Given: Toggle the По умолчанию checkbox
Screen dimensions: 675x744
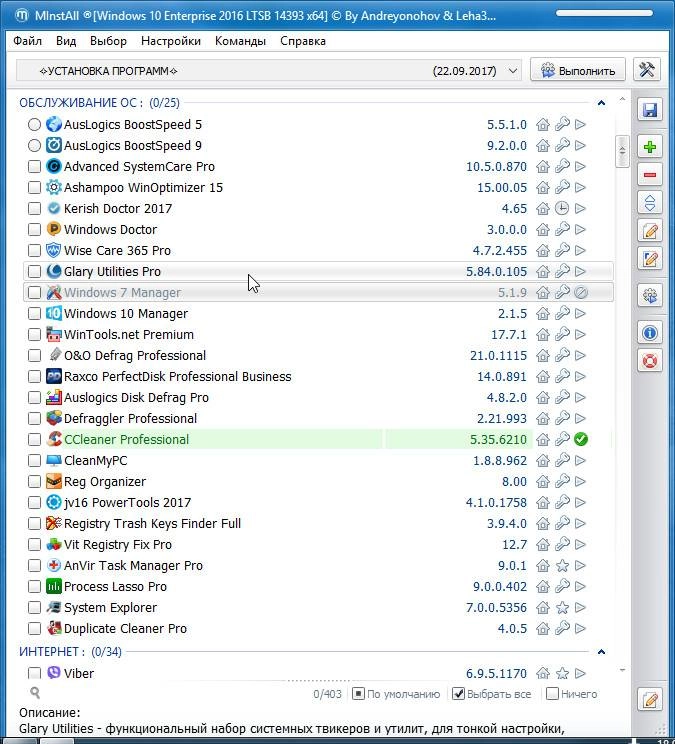Looking at the screenshot, I should click(358, 694).
